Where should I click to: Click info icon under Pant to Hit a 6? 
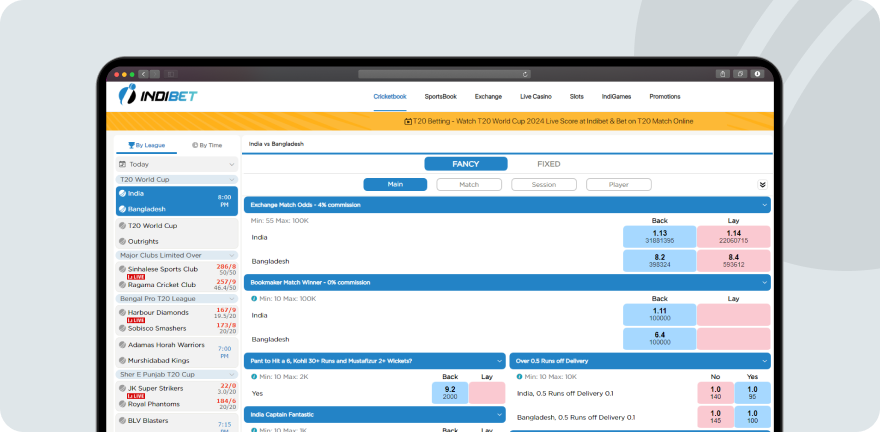click(x=254, y=377)
